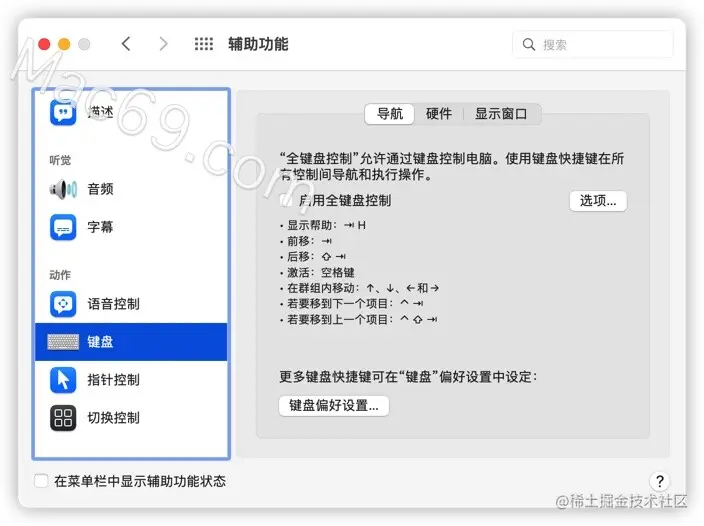Viewport: 704px width, 526px height.
Task: Click the 辅助功能 window title
Action: [x=258, y=44]
